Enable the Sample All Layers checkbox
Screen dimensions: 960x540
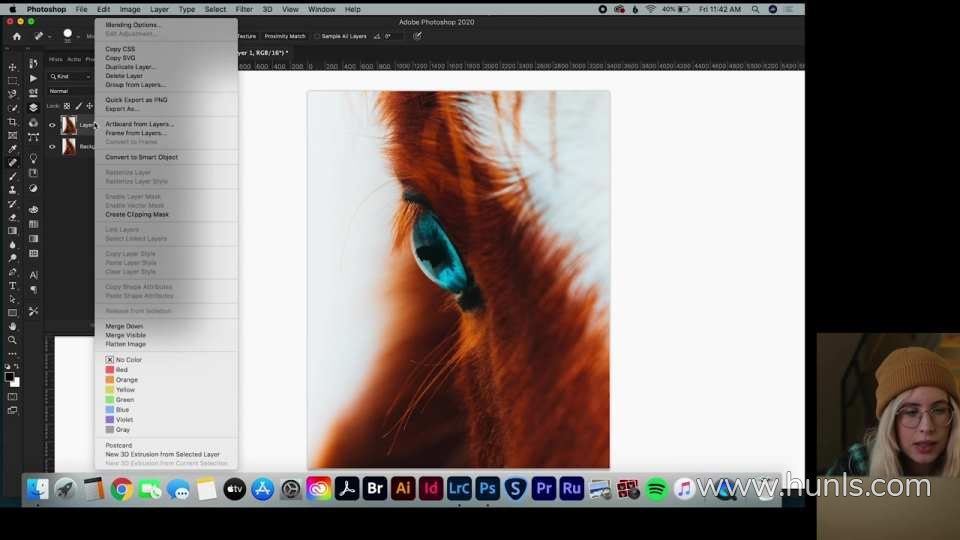(x=317, y=36)
